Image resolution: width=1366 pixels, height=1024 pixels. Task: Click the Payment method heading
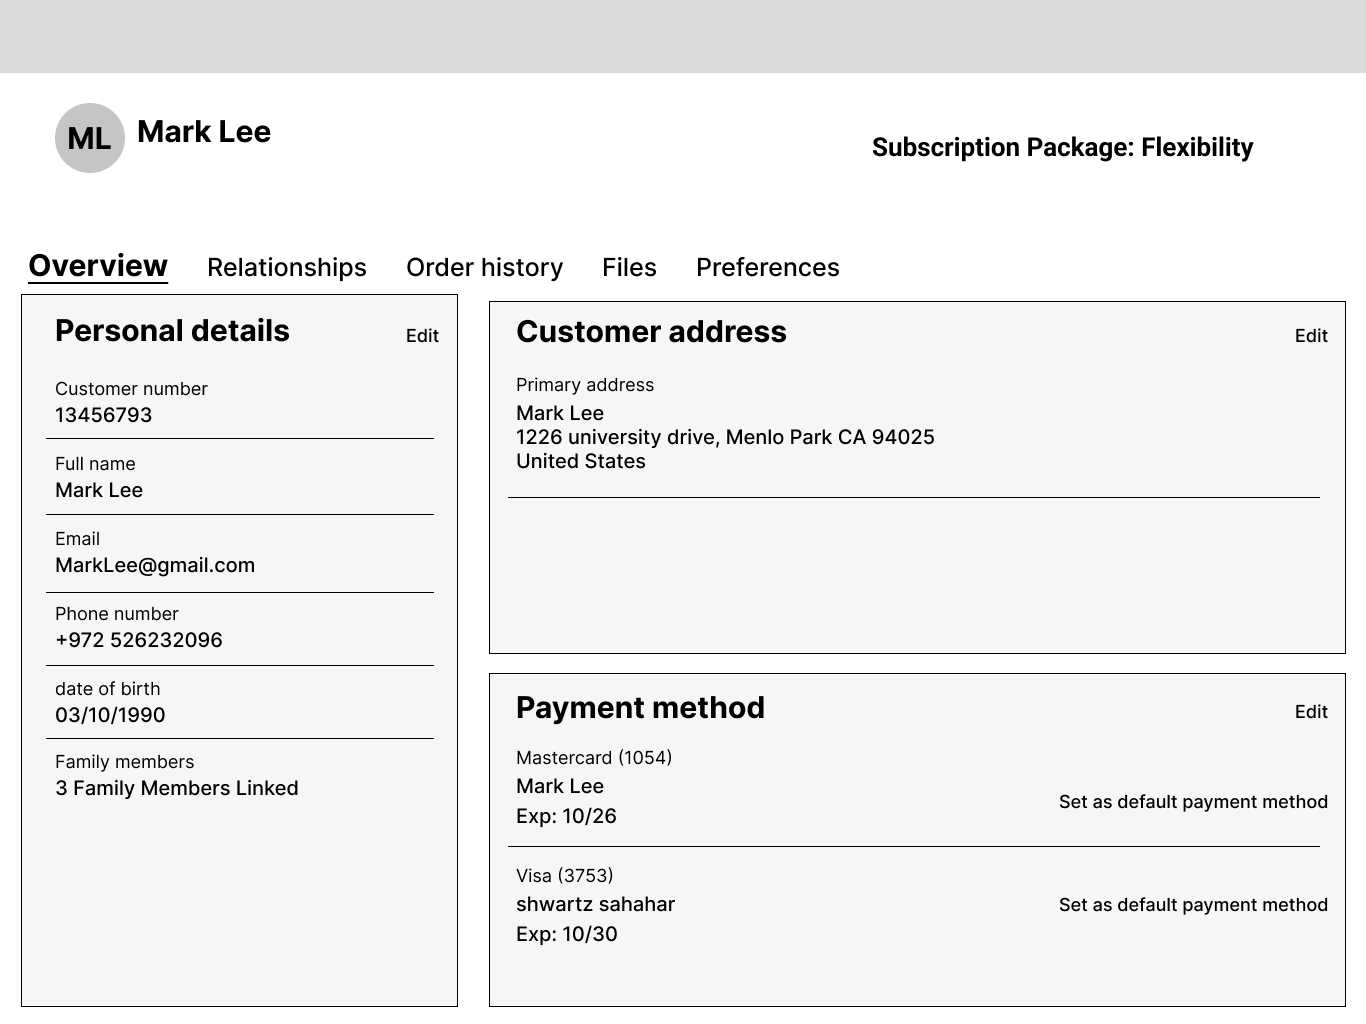click(x=640, y=708)
